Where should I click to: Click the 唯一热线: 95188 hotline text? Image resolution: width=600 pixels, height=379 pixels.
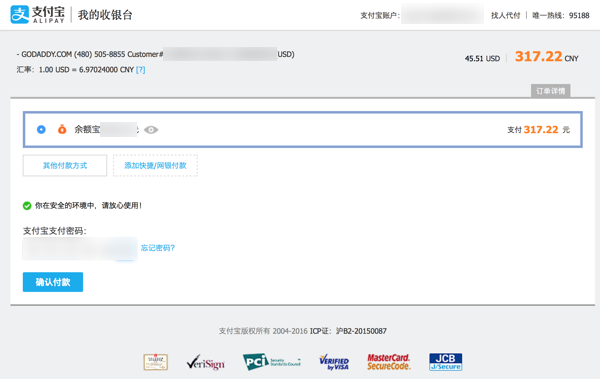pos(561,15)
